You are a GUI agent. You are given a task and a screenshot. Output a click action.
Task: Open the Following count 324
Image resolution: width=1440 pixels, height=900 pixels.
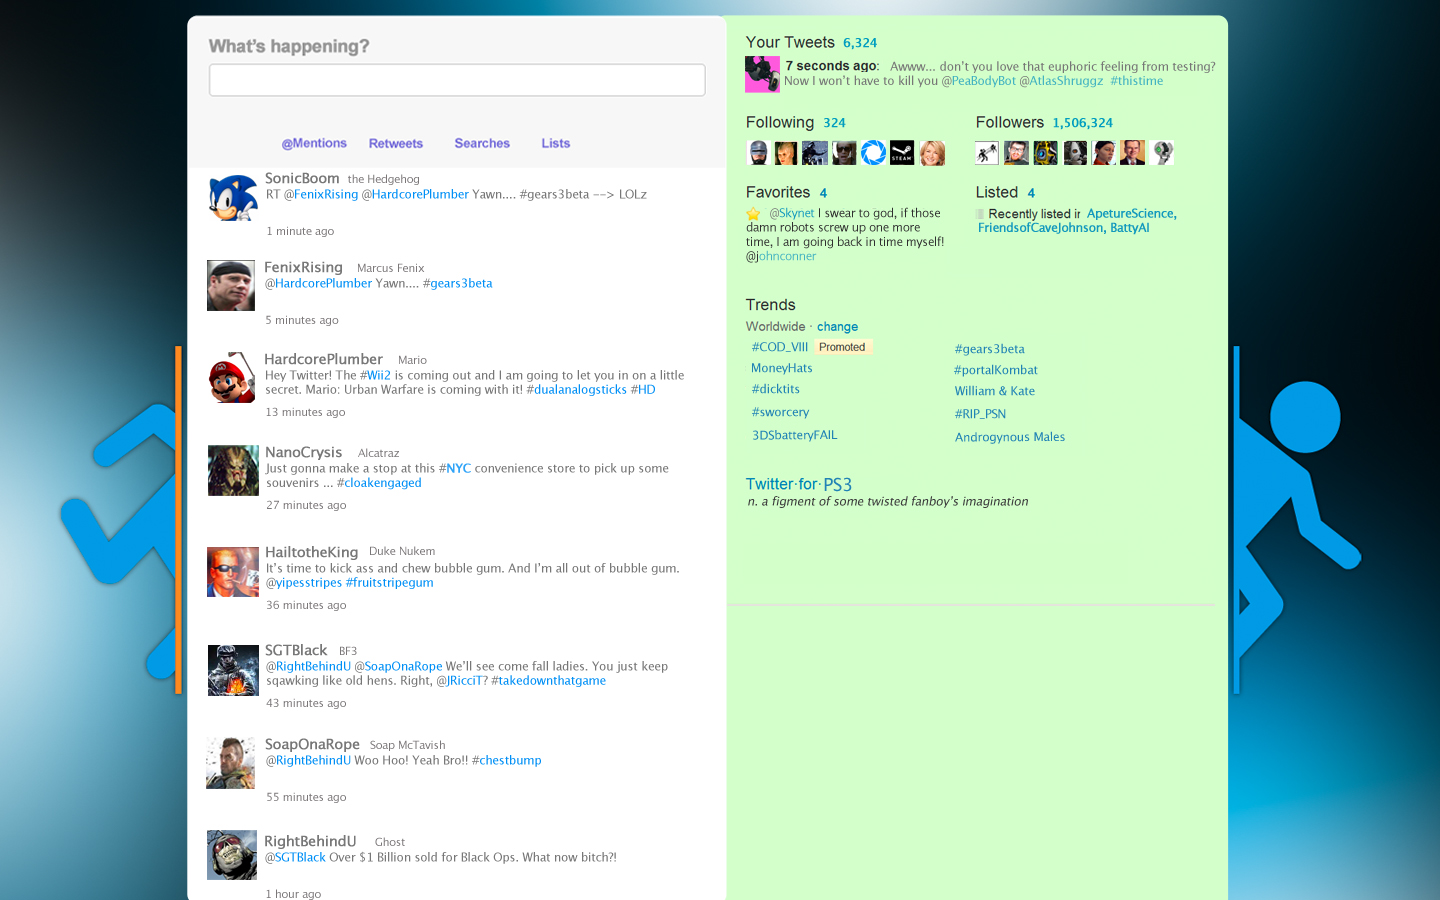click(834, 123)
